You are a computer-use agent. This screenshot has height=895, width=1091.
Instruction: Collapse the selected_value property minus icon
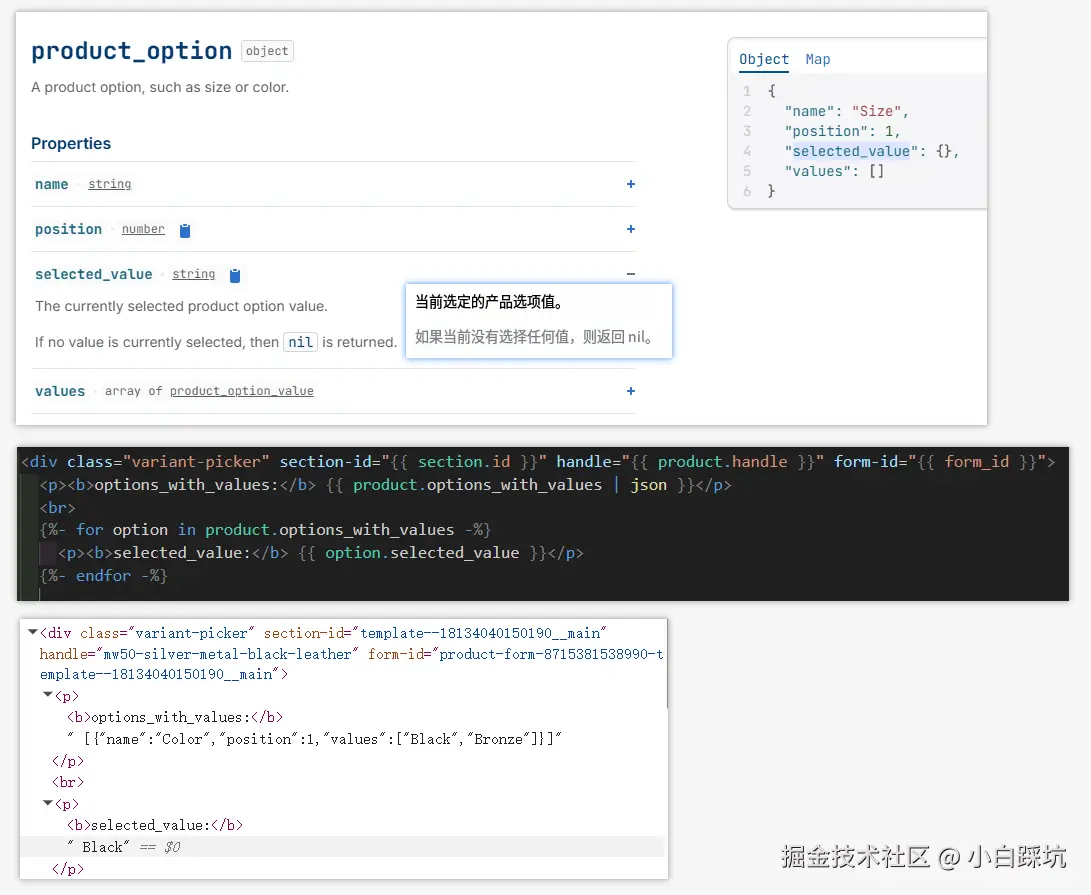pos(630,274)
